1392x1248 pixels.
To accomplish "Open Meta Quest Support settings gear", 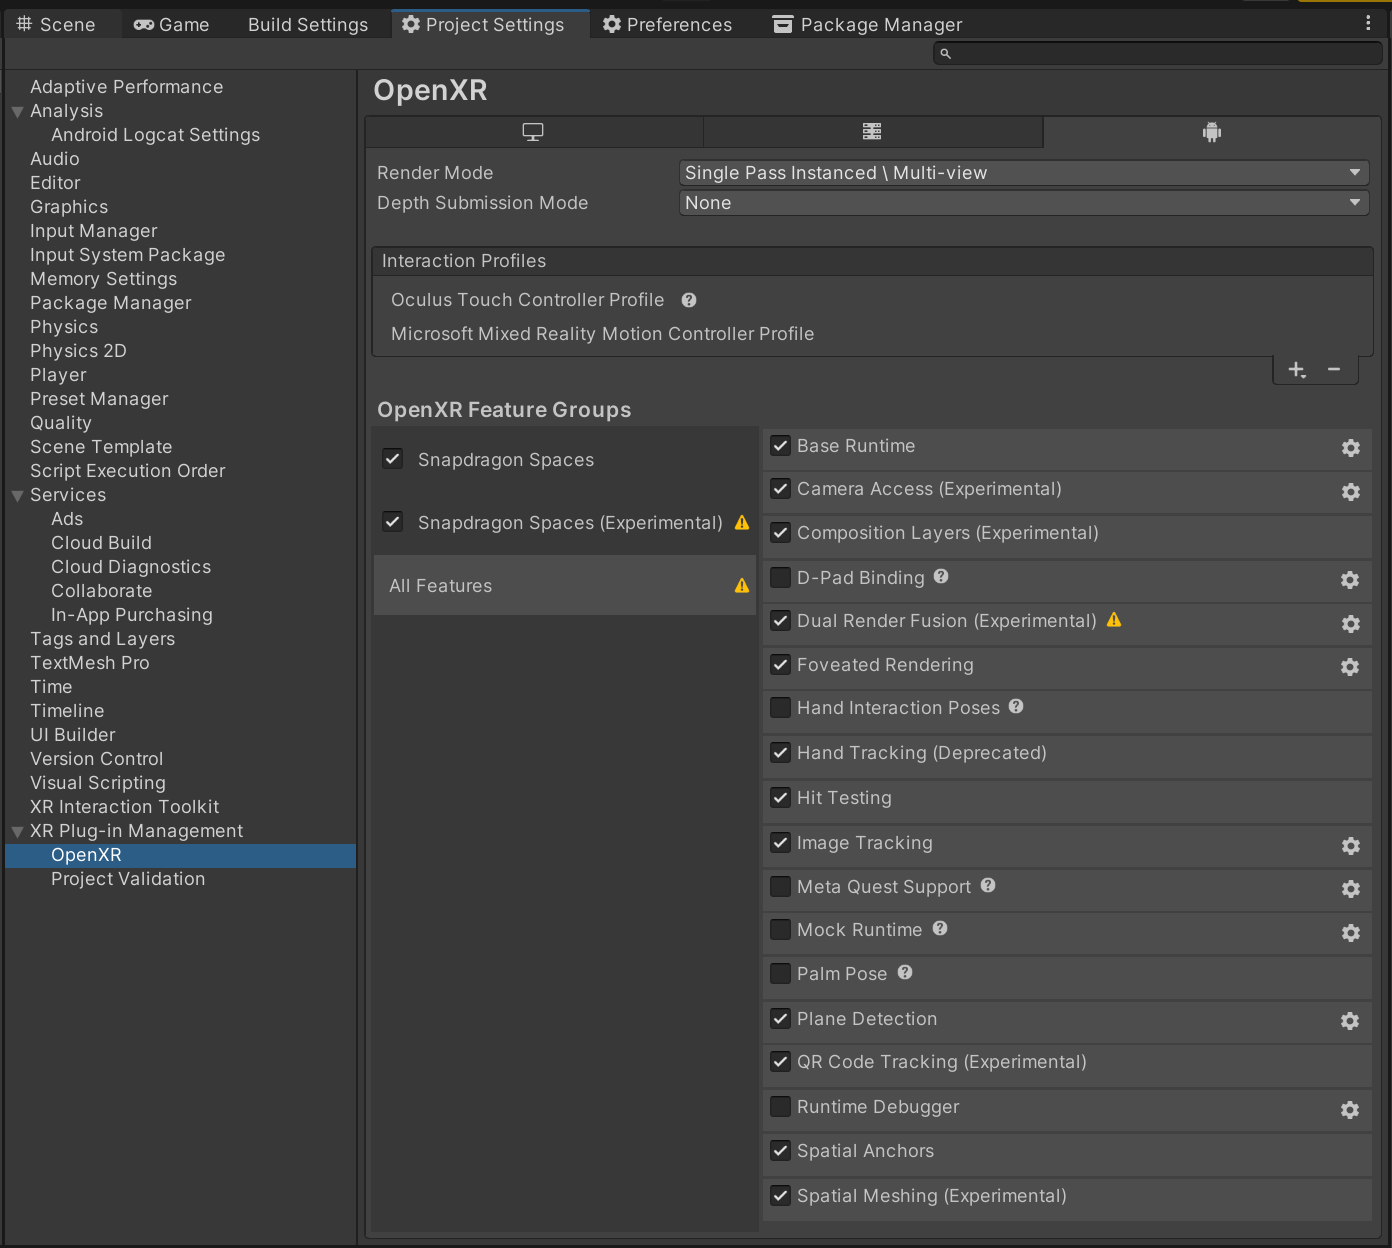I will [x=1350, y=889].
